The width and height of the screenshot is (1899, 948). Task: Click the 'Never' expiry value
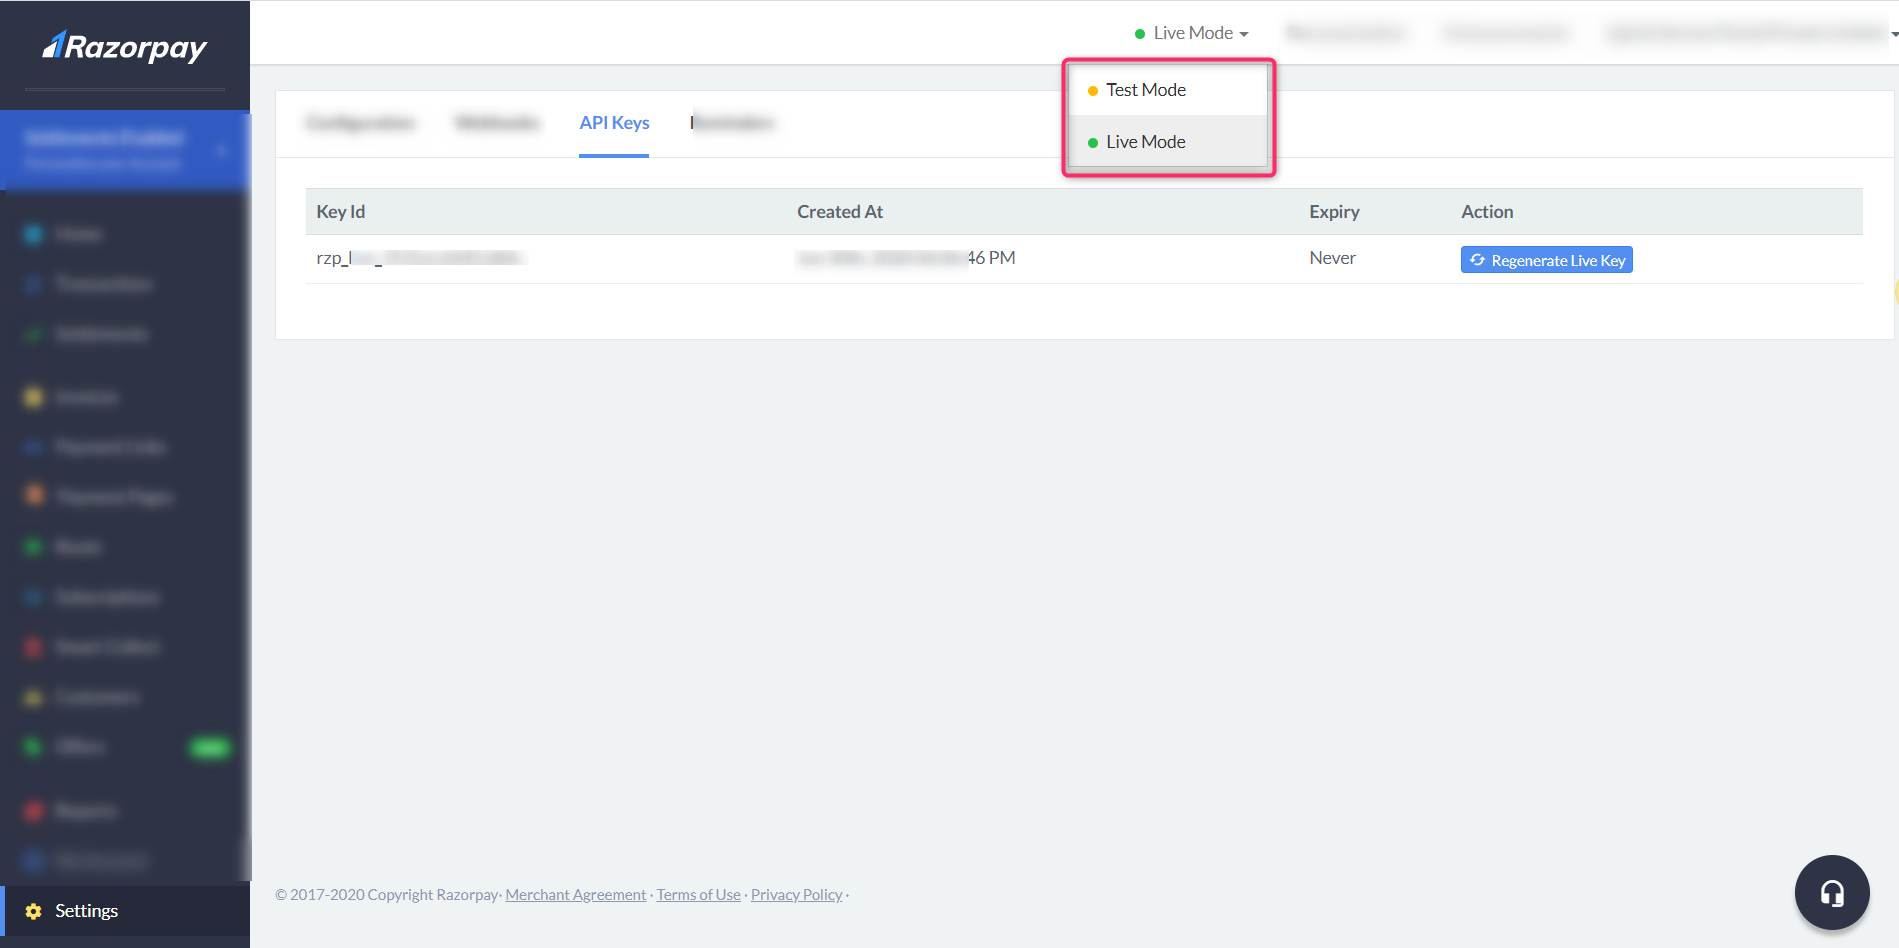(x=1332, y=258)
